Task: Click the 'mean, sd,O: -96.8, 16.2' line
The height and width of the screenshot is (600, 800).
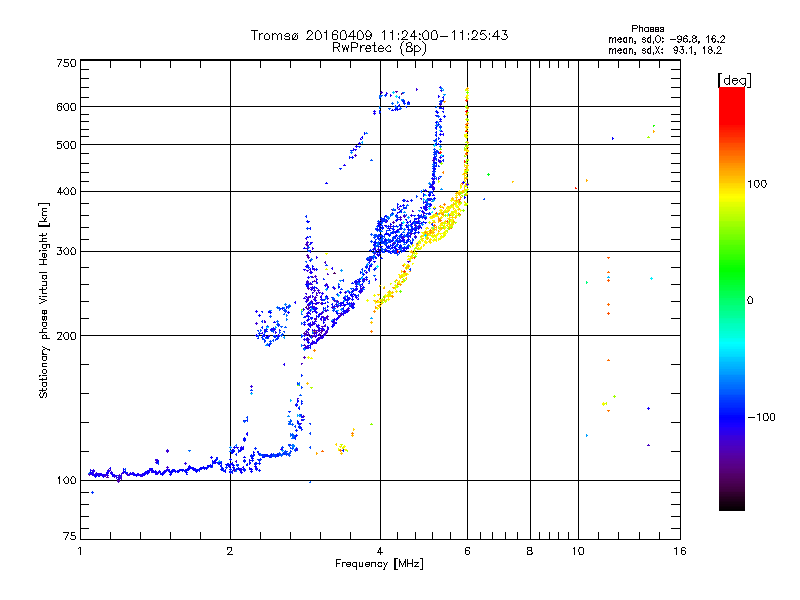Action: pos(666,39)
